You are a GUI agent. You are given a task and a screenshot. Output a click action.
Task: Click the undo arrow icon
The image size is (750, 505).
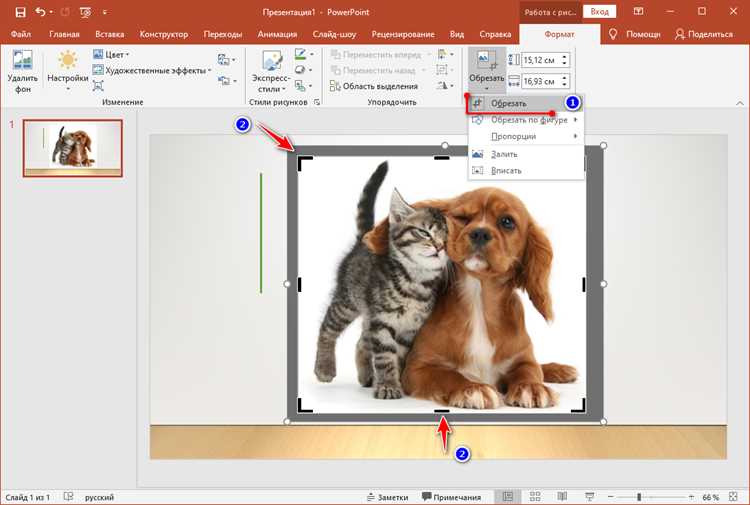point(40,12)
